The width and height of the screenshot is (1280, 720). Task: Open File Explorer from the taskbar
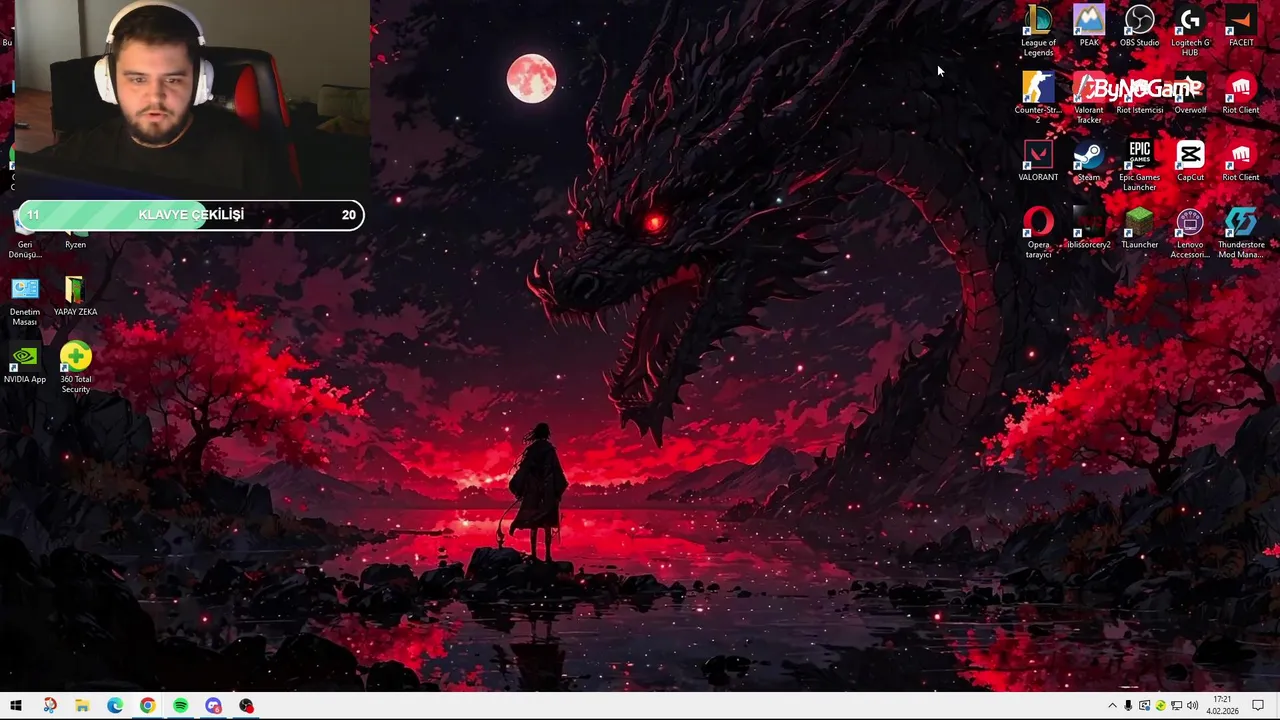pyautogui.click(x=82, y=706)
